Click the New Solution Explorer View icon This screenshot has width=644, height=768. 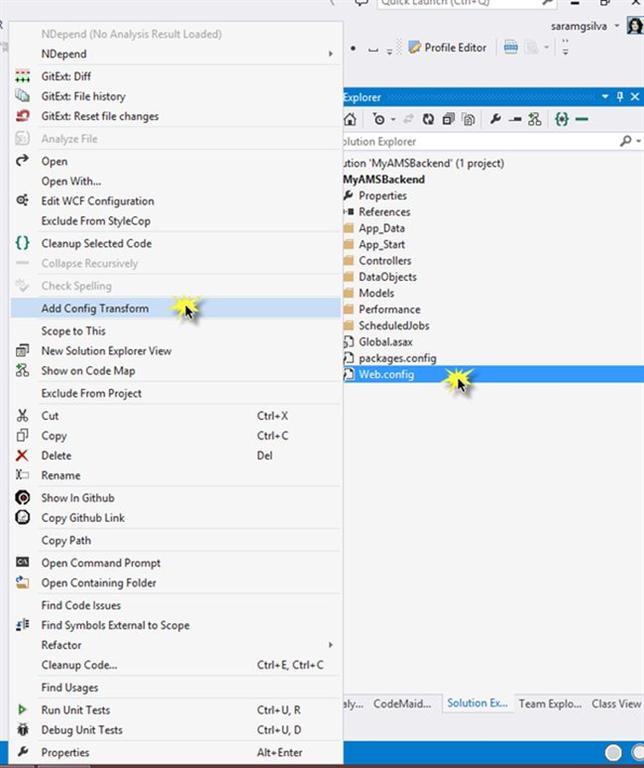click(23, 351)
